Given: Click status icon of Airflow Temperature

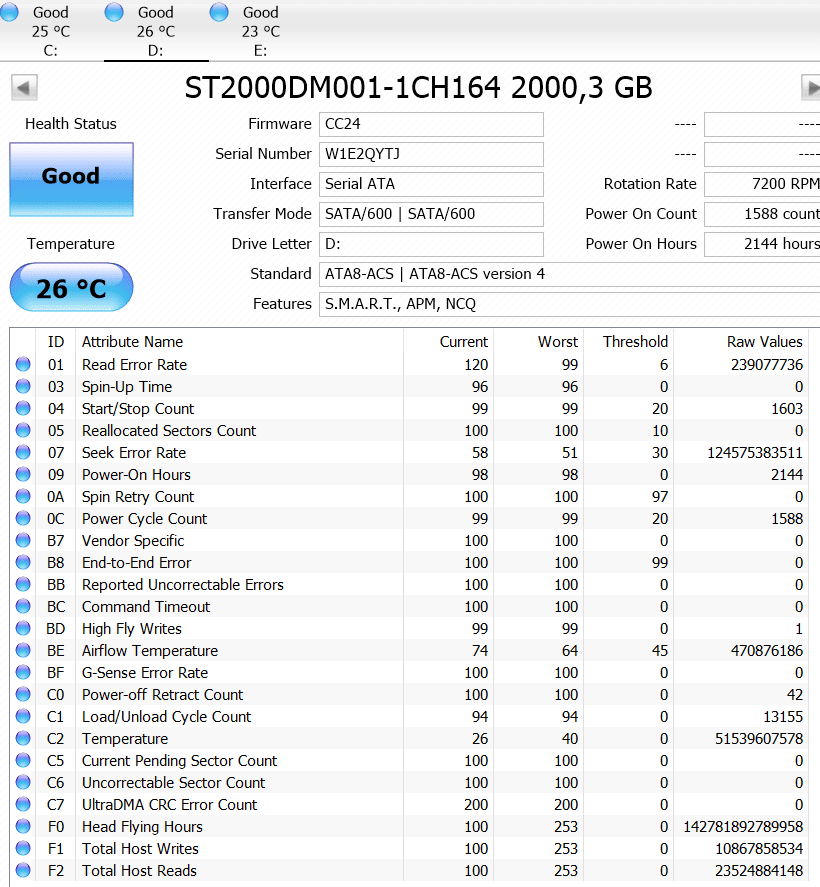Looking at the screenshot, I should pos(23,651).
